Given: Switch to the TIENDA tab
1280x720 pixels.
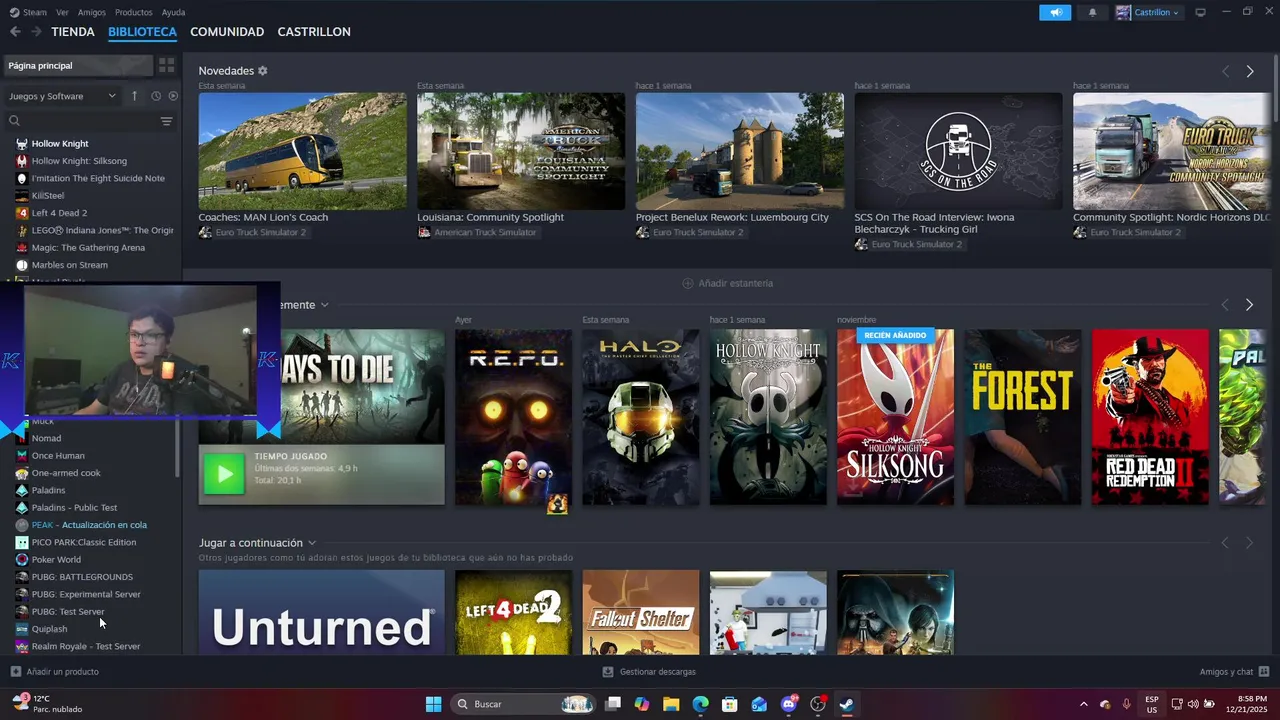Looking at the screenshot, I should (73, 32).
